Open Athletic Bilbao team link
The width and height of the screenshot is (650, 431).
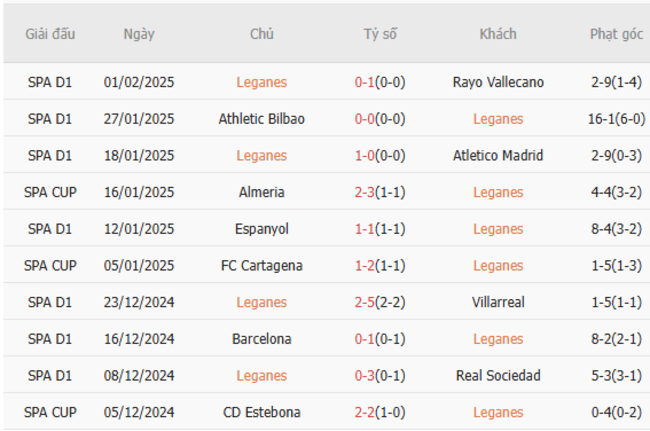pyautogui.click(x=262, y=119)
